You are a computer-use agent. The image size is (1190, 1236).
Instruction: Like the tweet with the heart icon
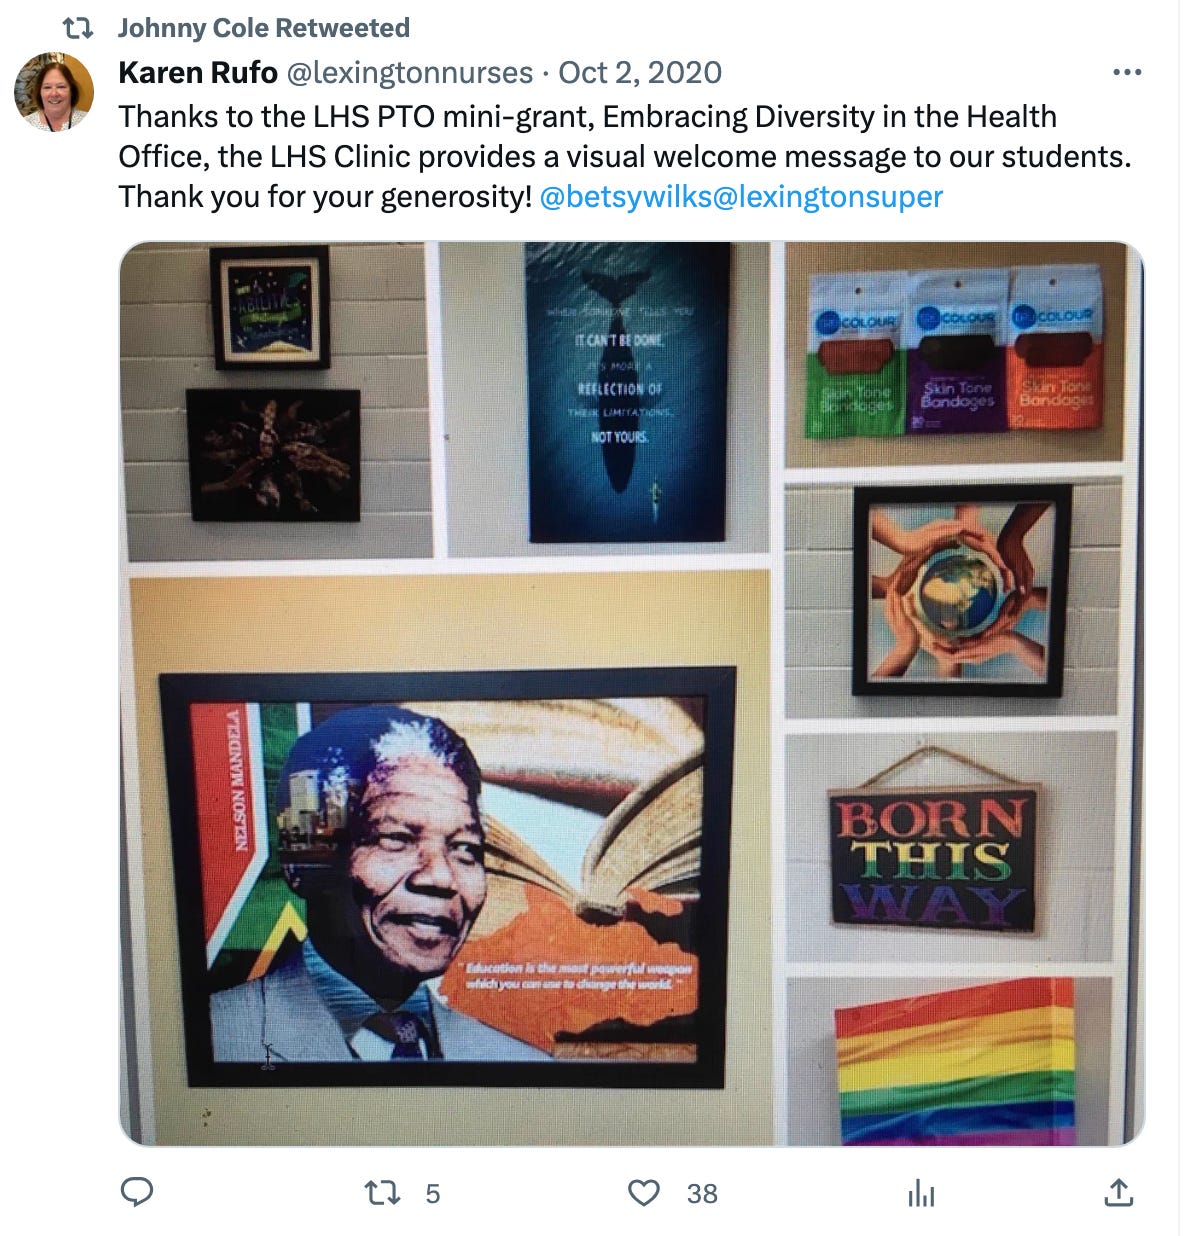click(x=643, y=1193)
